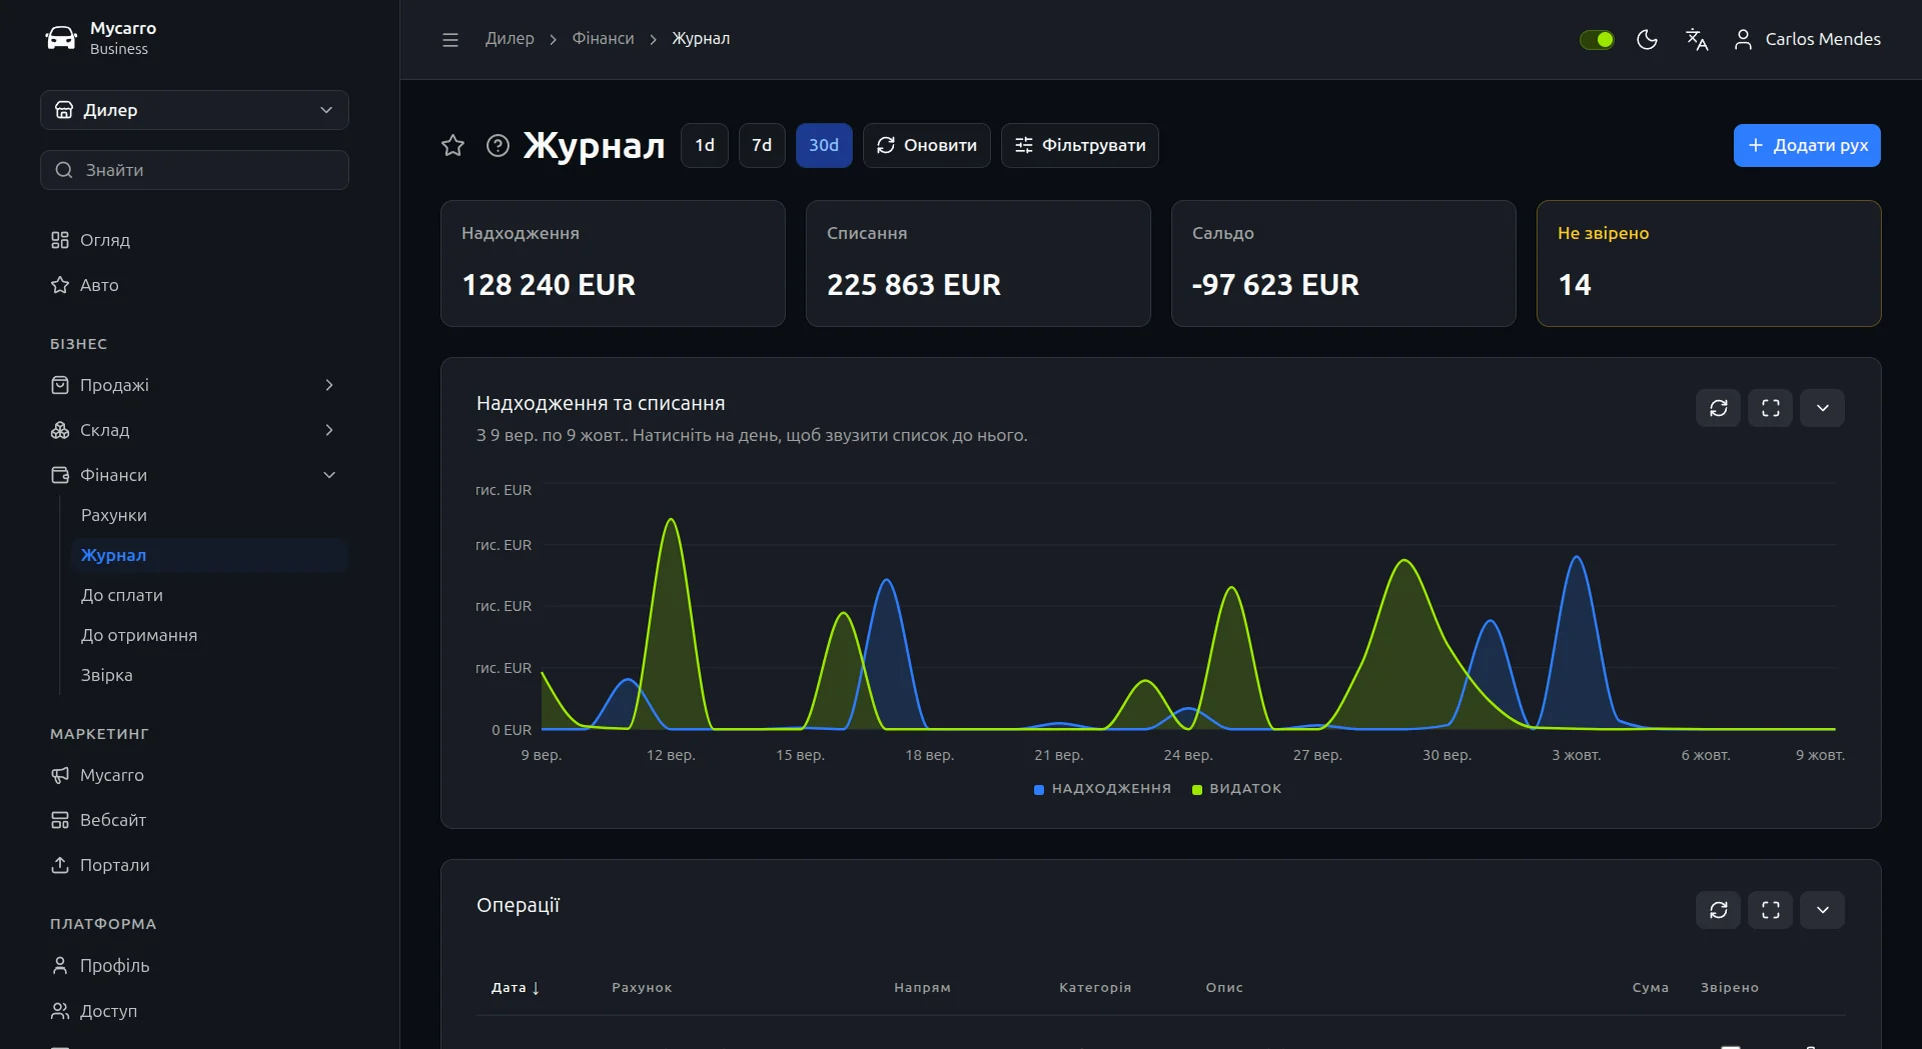
Task: Expand the Склад sidebar section
Action: (194, 430)
